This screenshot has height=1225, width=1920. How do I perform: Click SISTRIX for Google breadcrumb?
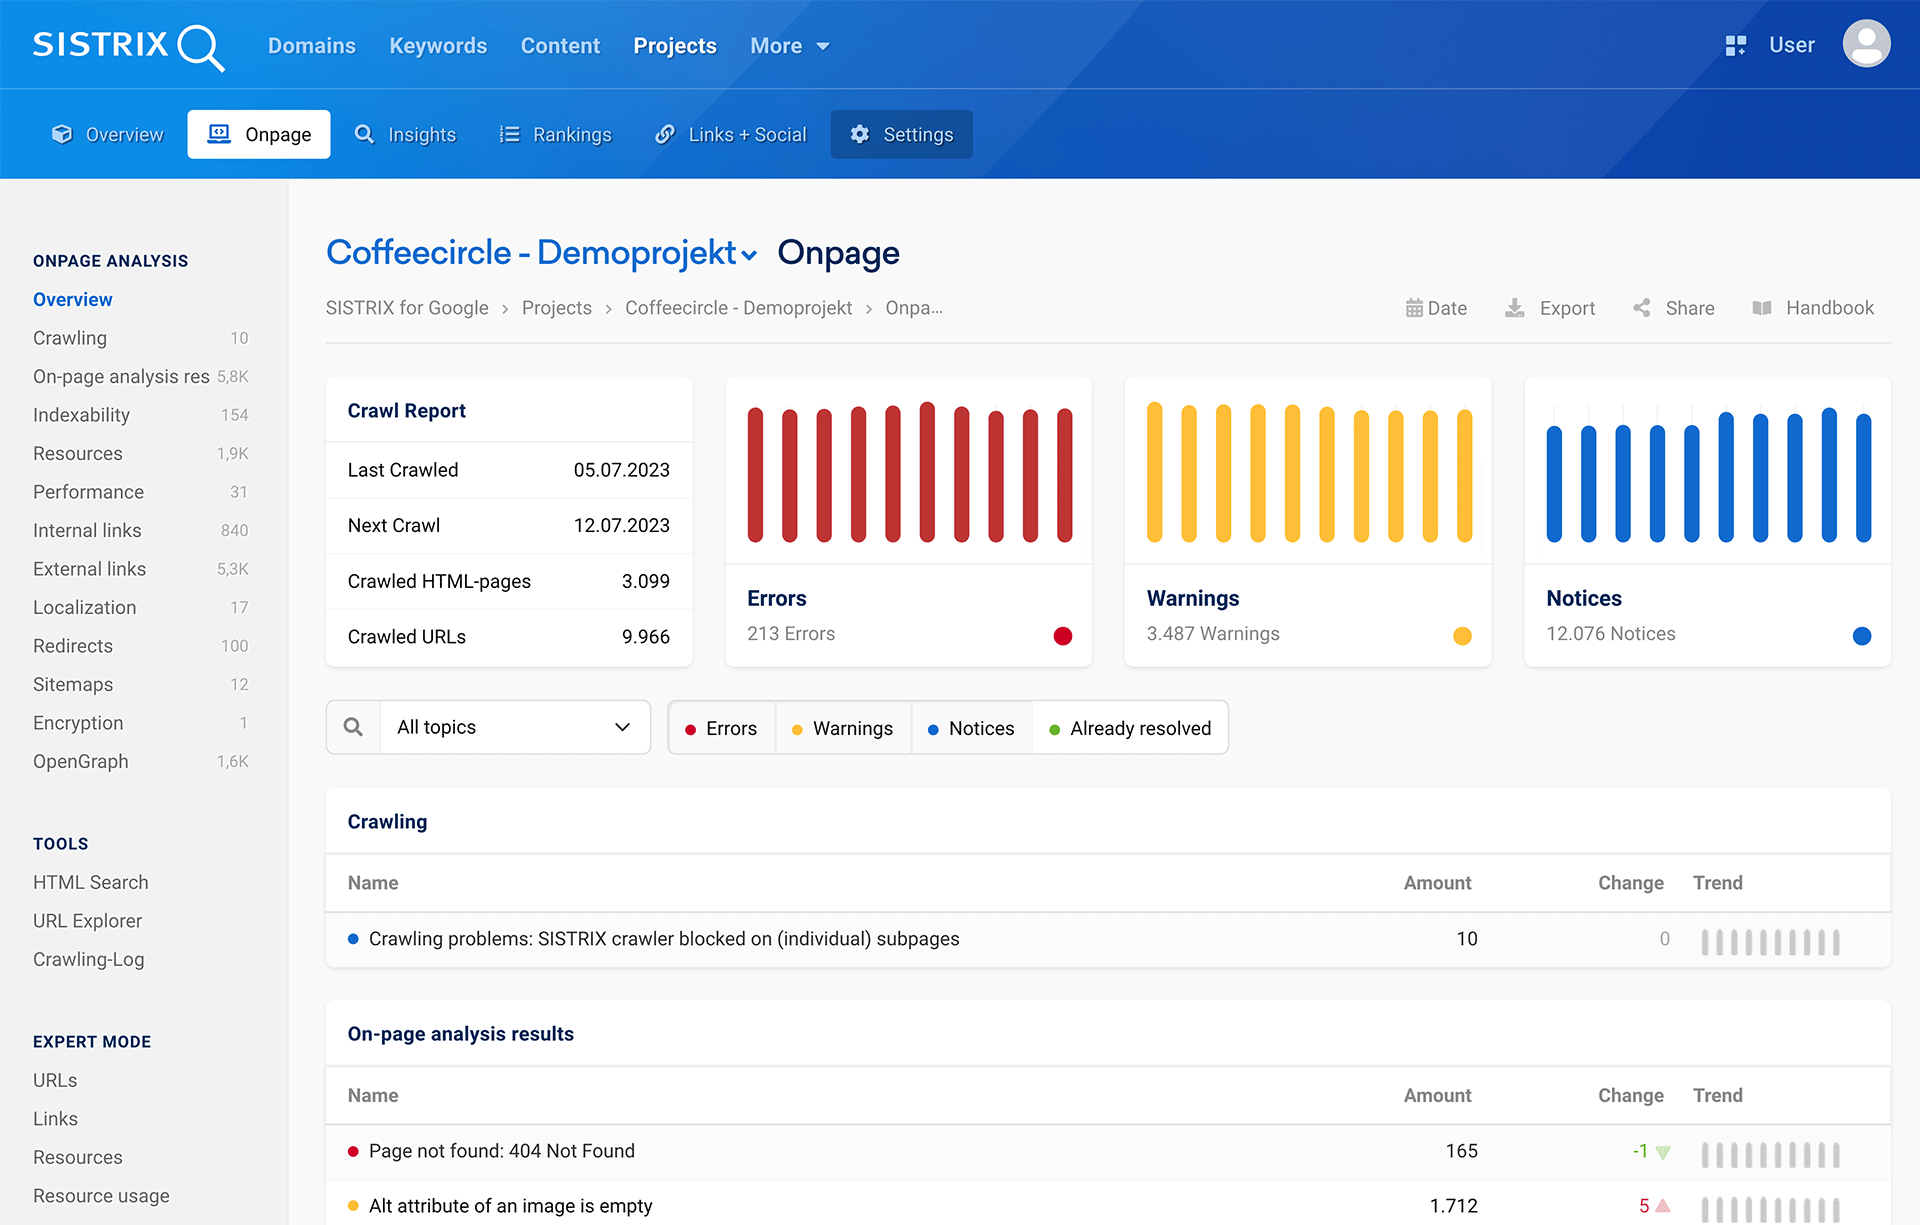coord(407,308)
